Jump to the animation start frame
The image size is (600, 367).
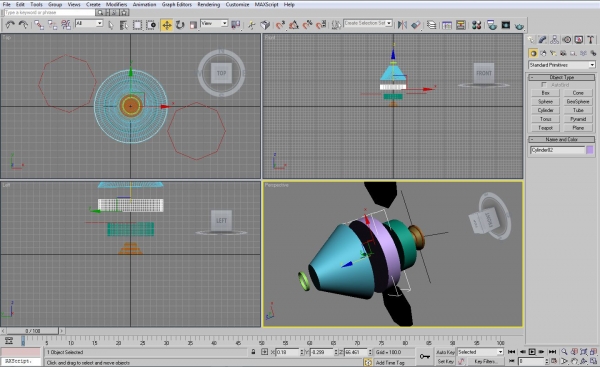511,352
